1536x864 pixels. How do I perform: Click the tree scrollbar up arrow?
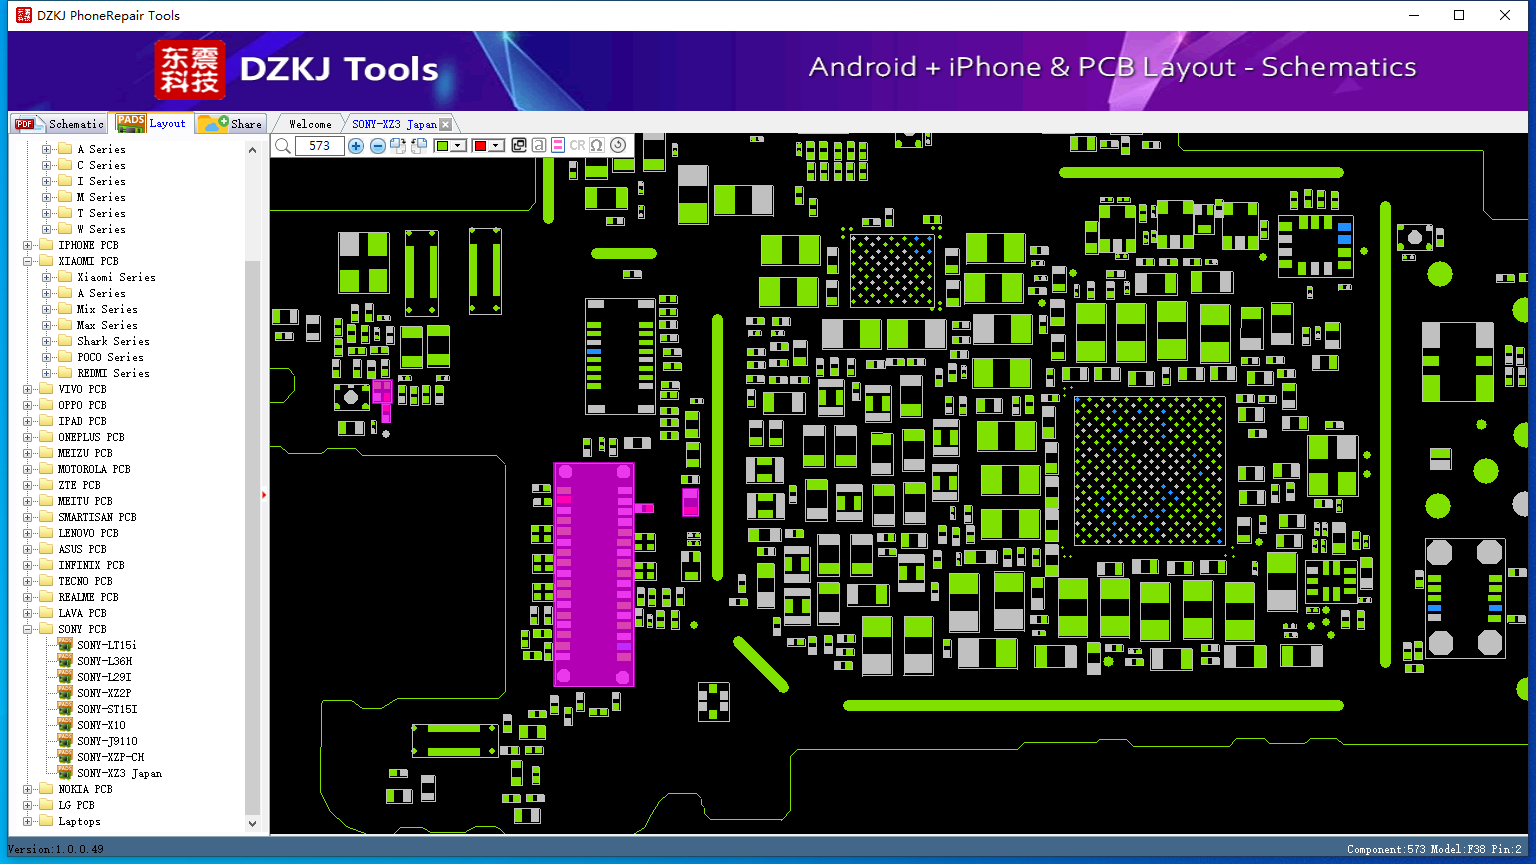point(252,149)
